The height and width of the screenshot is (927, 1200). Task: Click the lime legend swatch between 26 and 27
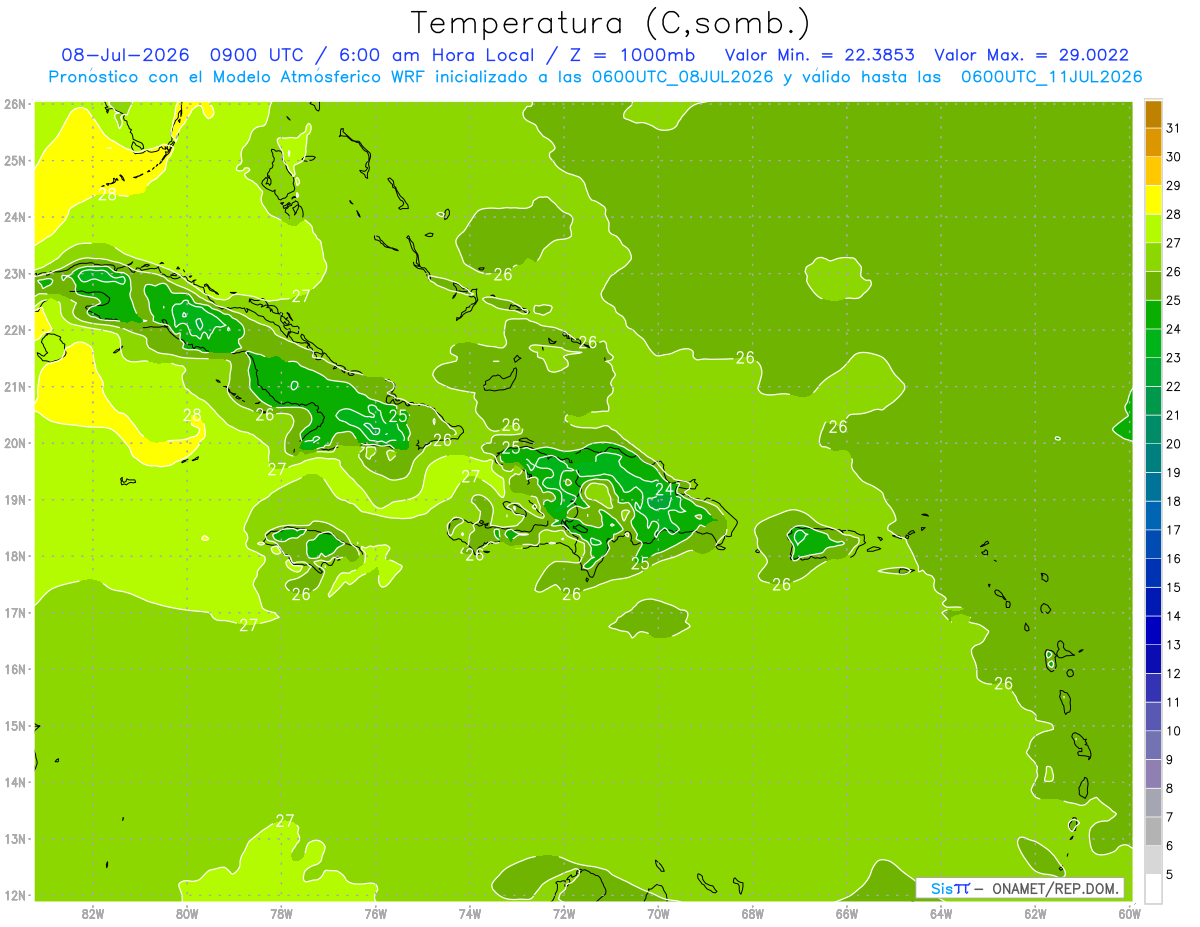tap(1153, 258)
